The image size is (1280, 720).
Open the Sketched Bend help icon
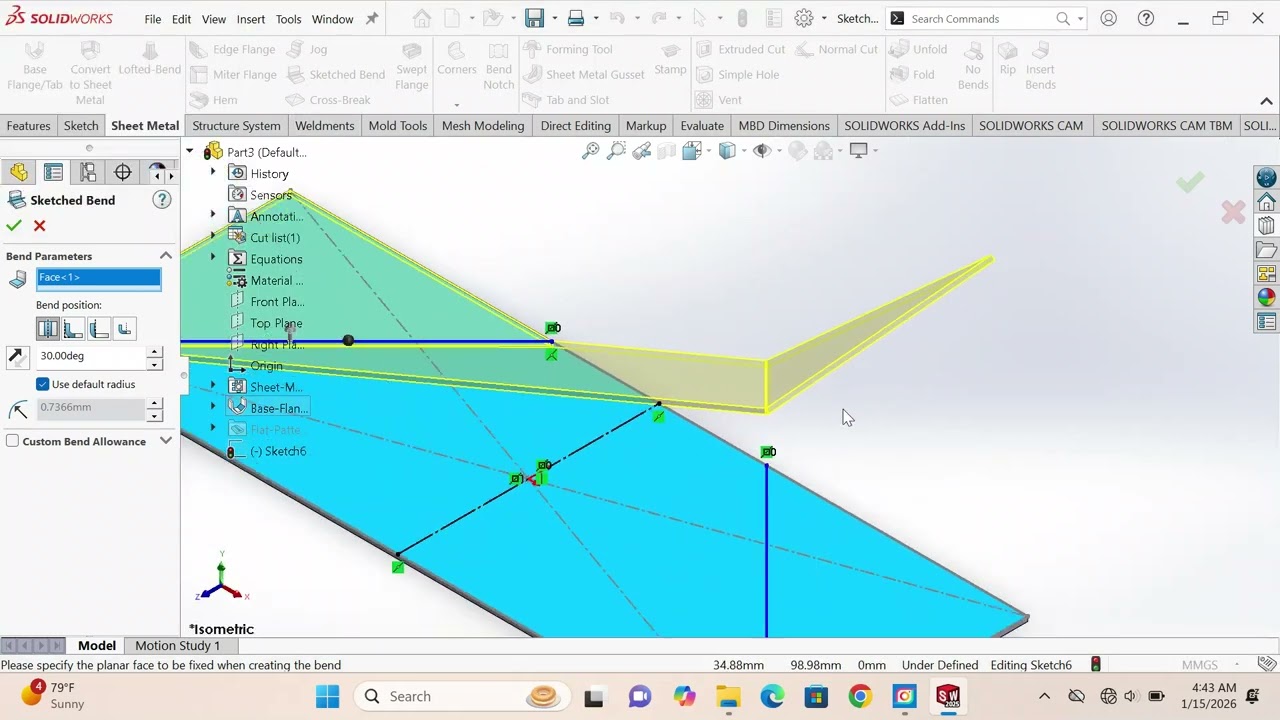161,200
